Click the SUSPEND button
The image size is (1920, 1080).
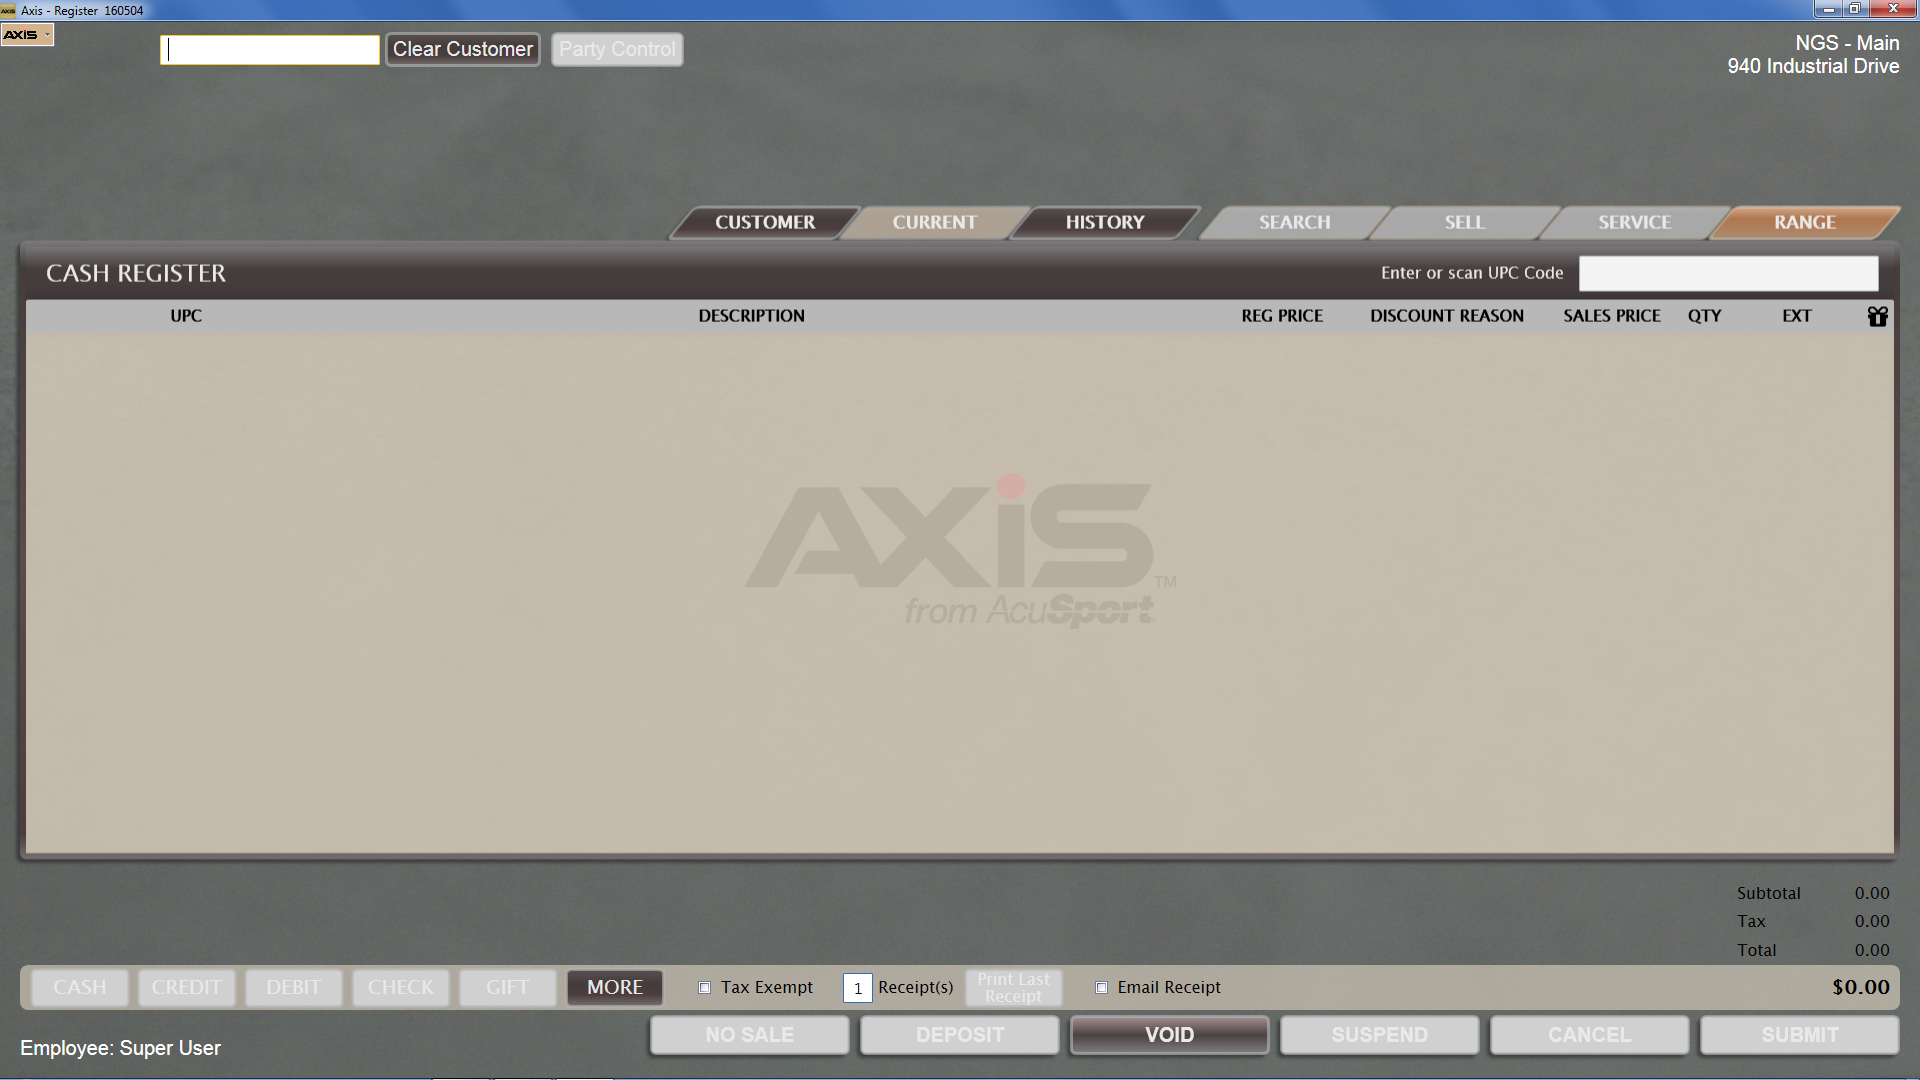click(1380, 1035)
